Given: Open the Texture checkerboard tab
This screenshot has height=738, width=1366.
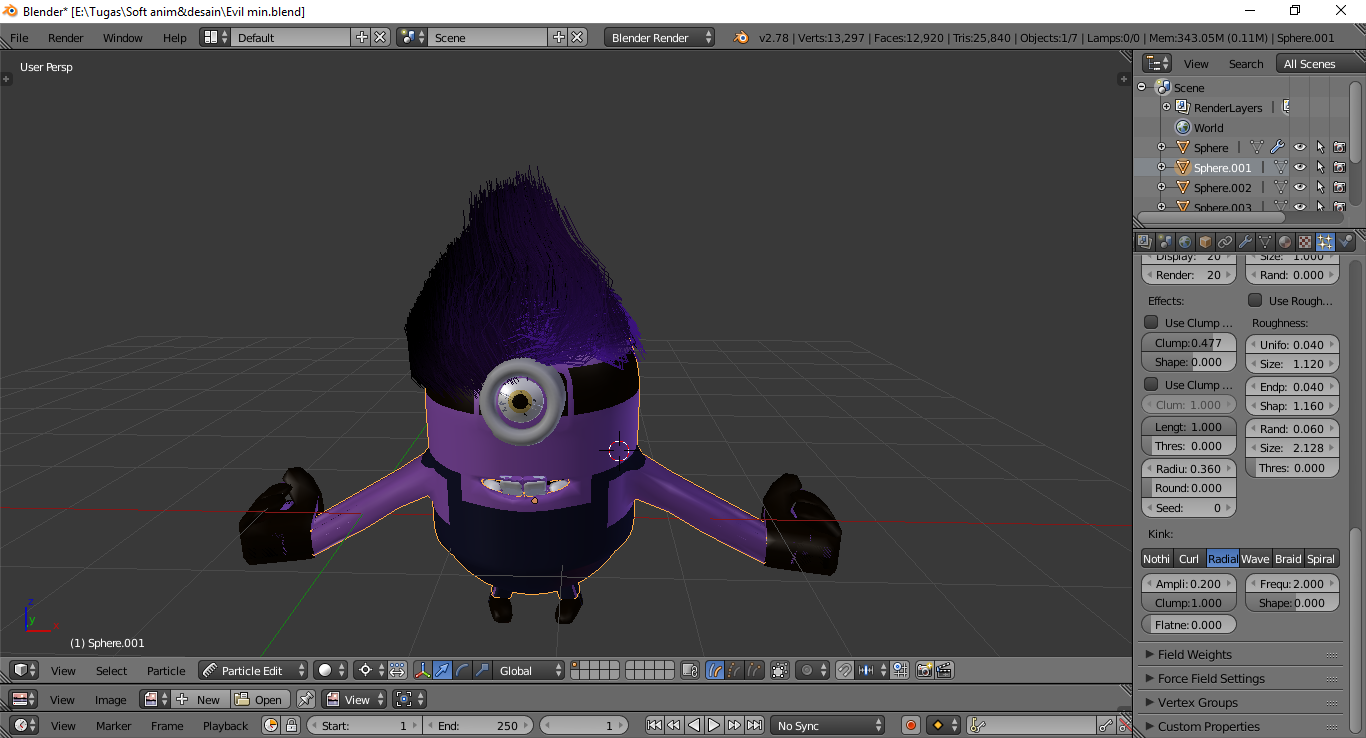Looking at the screenshot, I should [x=1305, y=242].
